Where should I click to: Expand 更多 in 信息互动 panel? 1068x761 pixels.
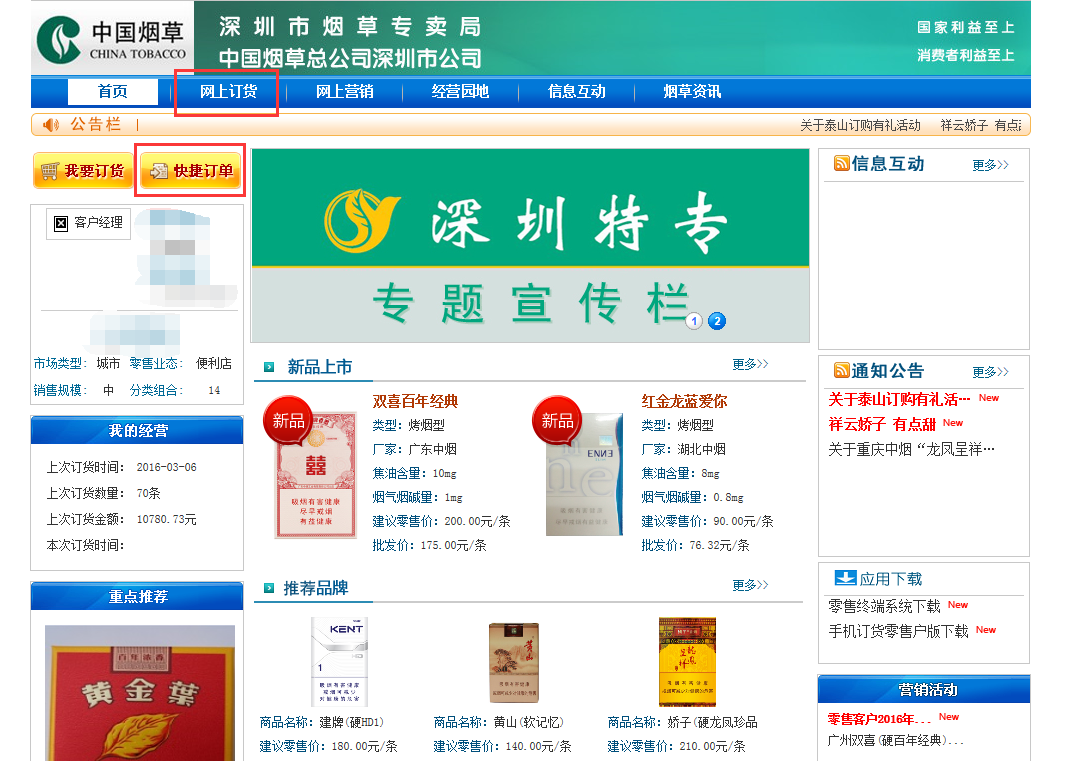(990, 165)
